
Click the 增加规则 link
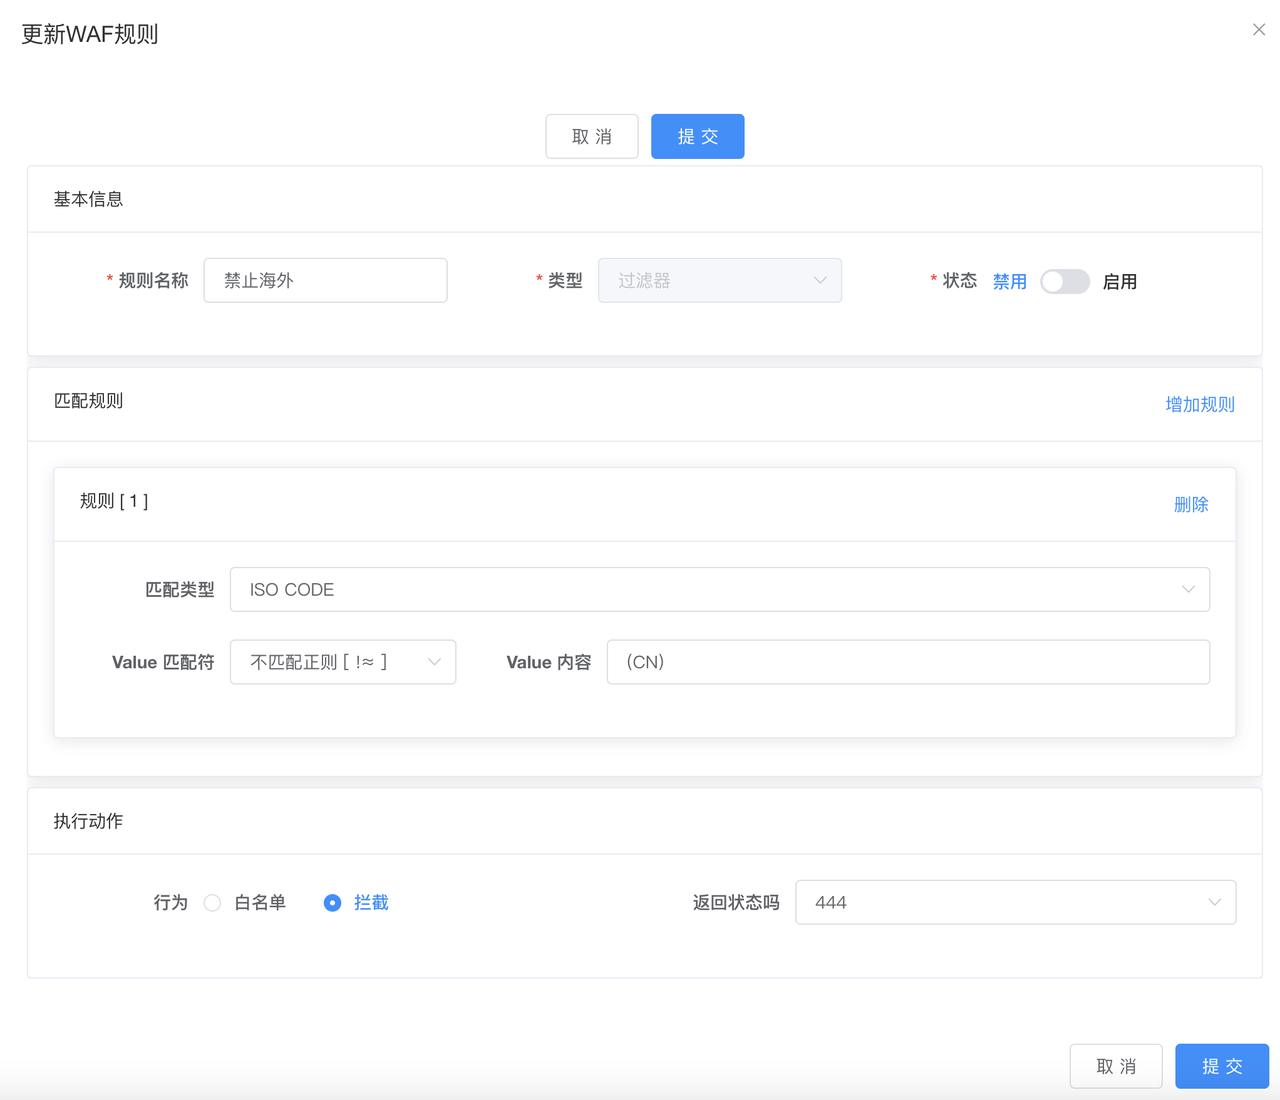point(1199,405)
